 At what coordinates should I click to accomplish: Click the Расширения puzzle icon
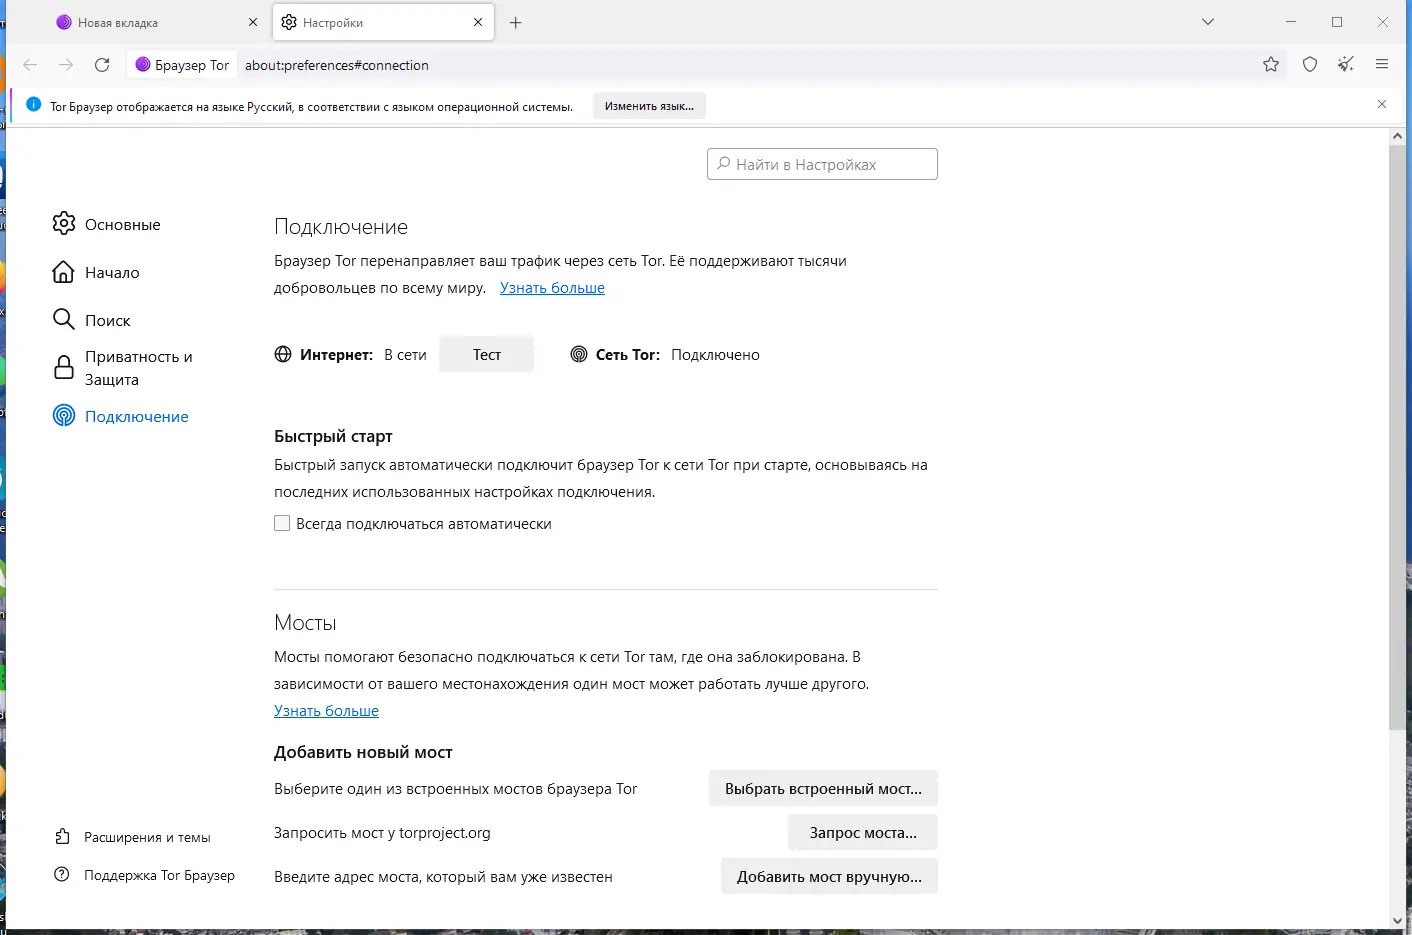coord(62,836)
